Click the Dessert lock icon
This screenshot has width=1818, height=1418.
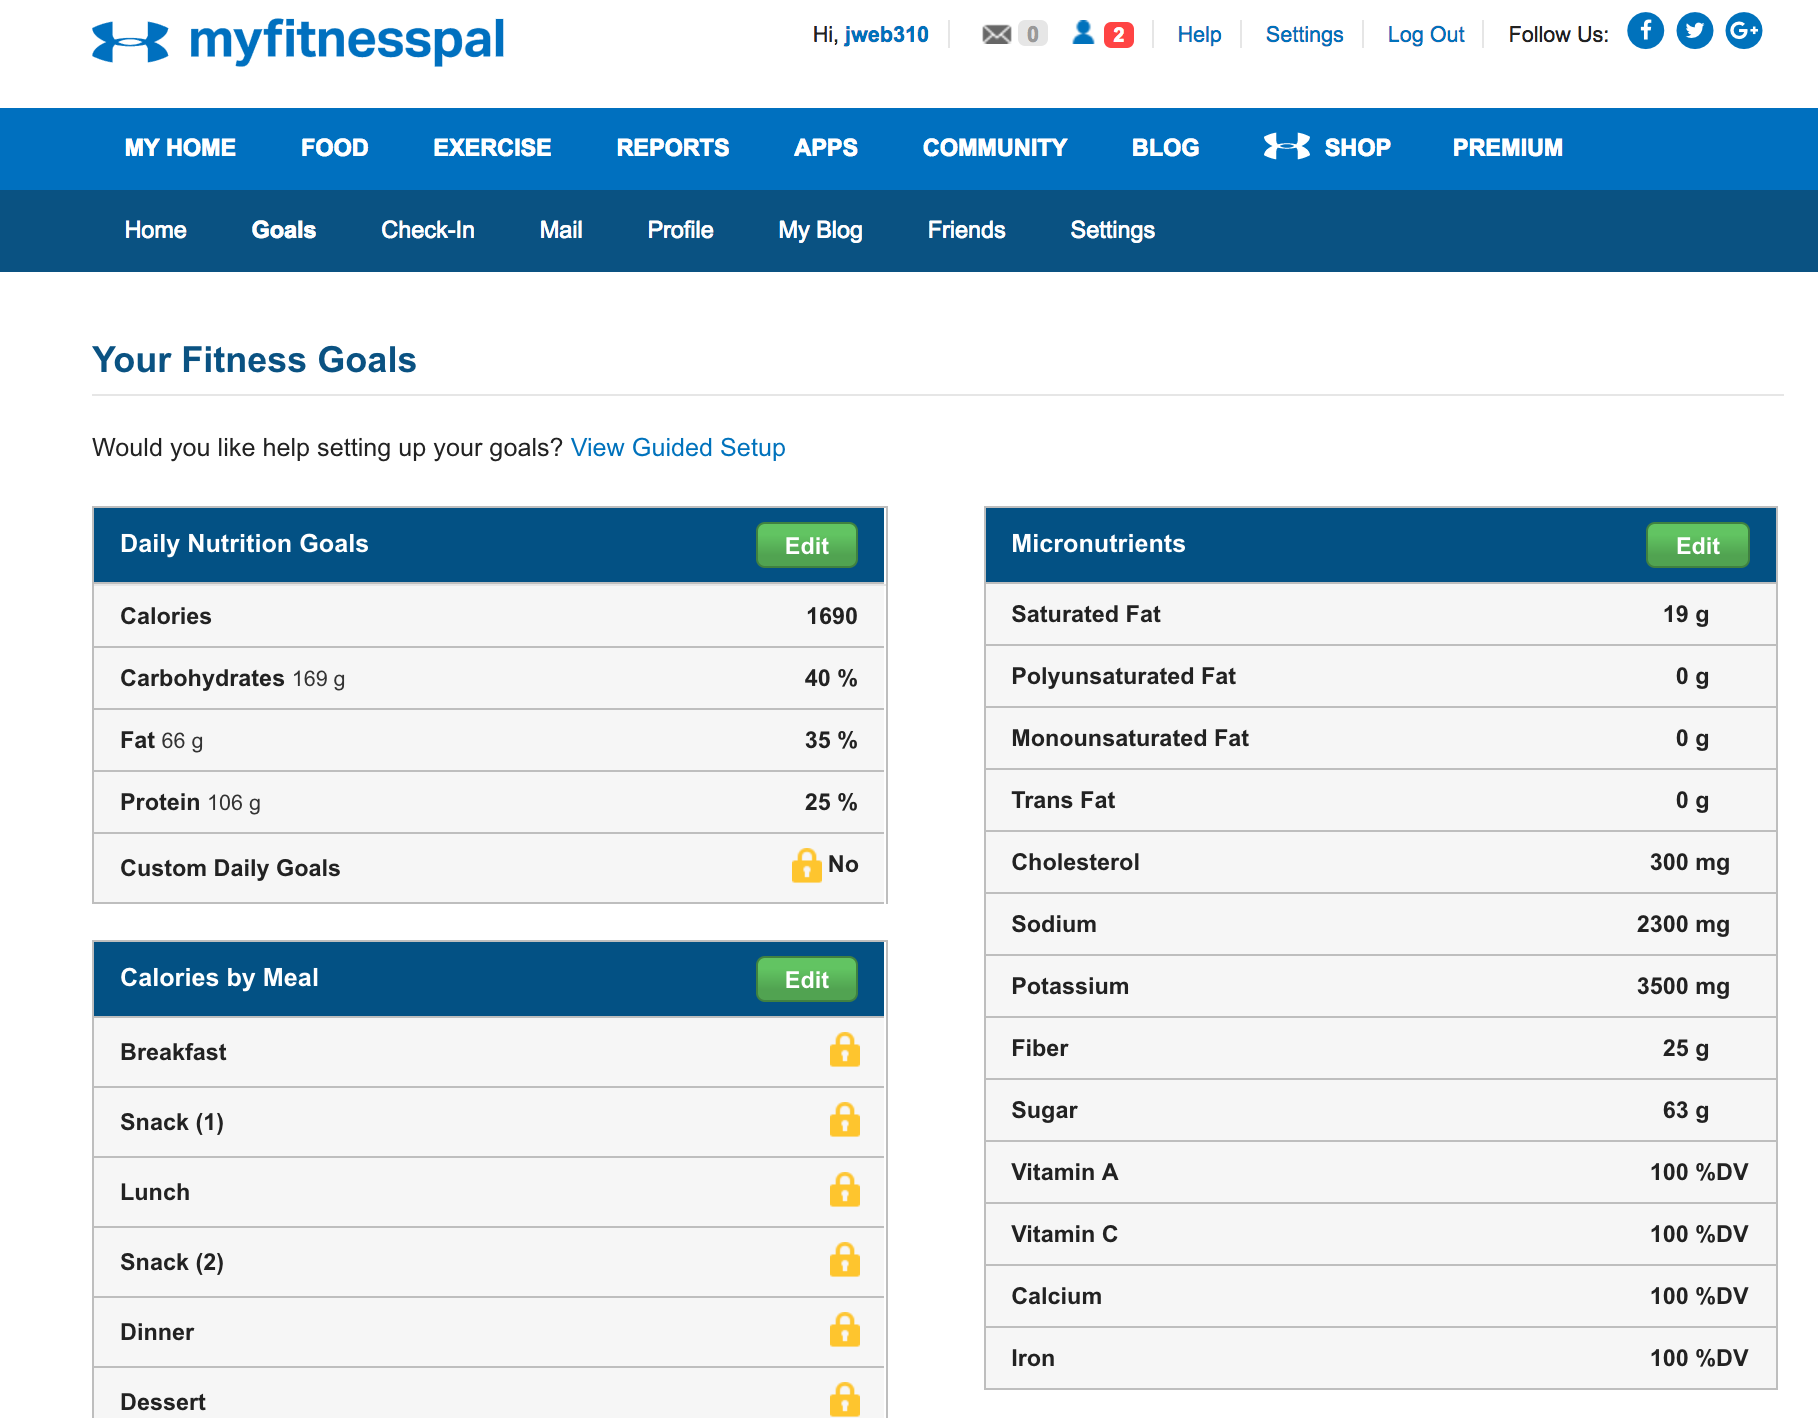point(845,1399)
